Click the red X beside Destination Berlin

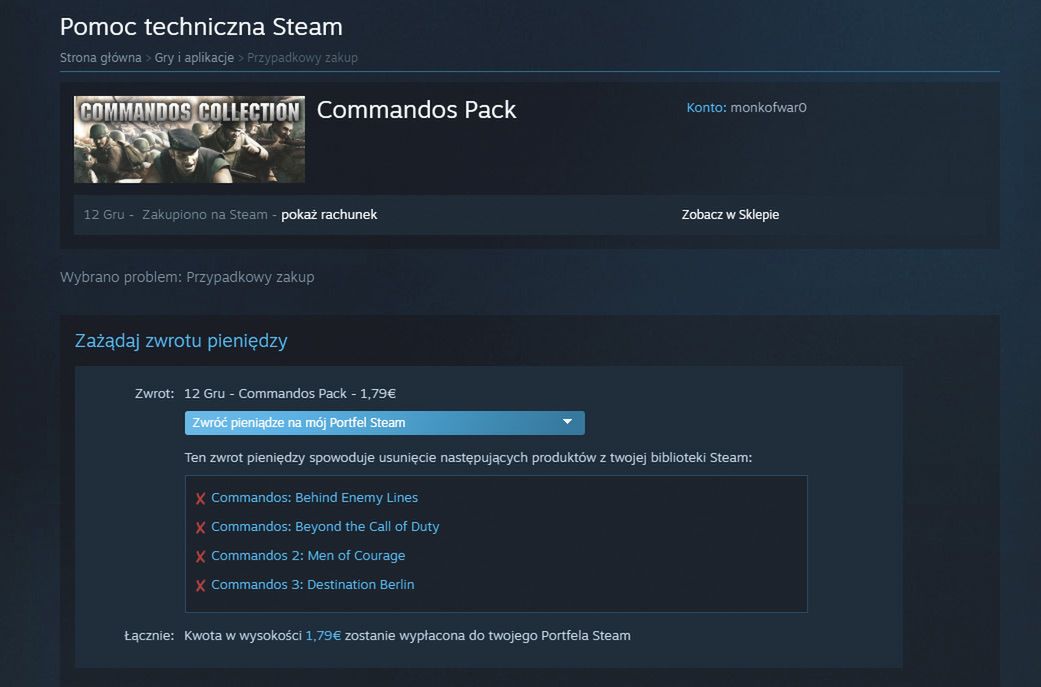pyautogui.click(x=200, y=586)
